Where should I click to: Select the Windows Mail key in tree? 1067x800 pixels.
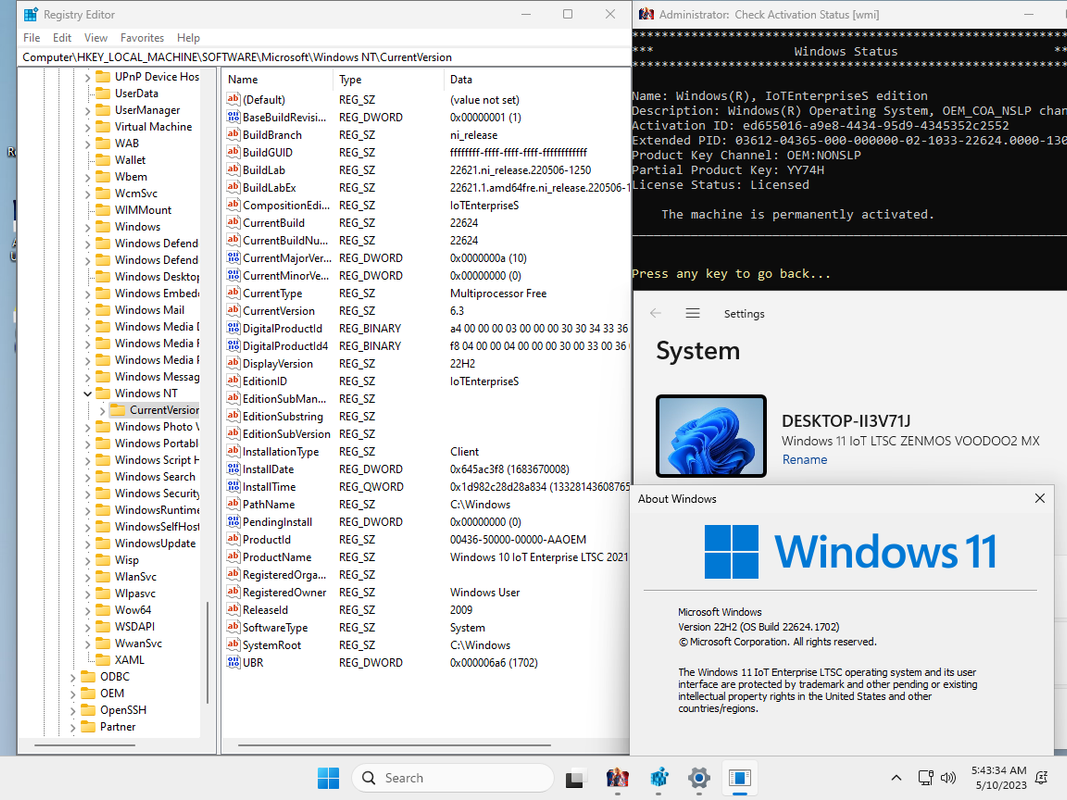tap(149, 310)
